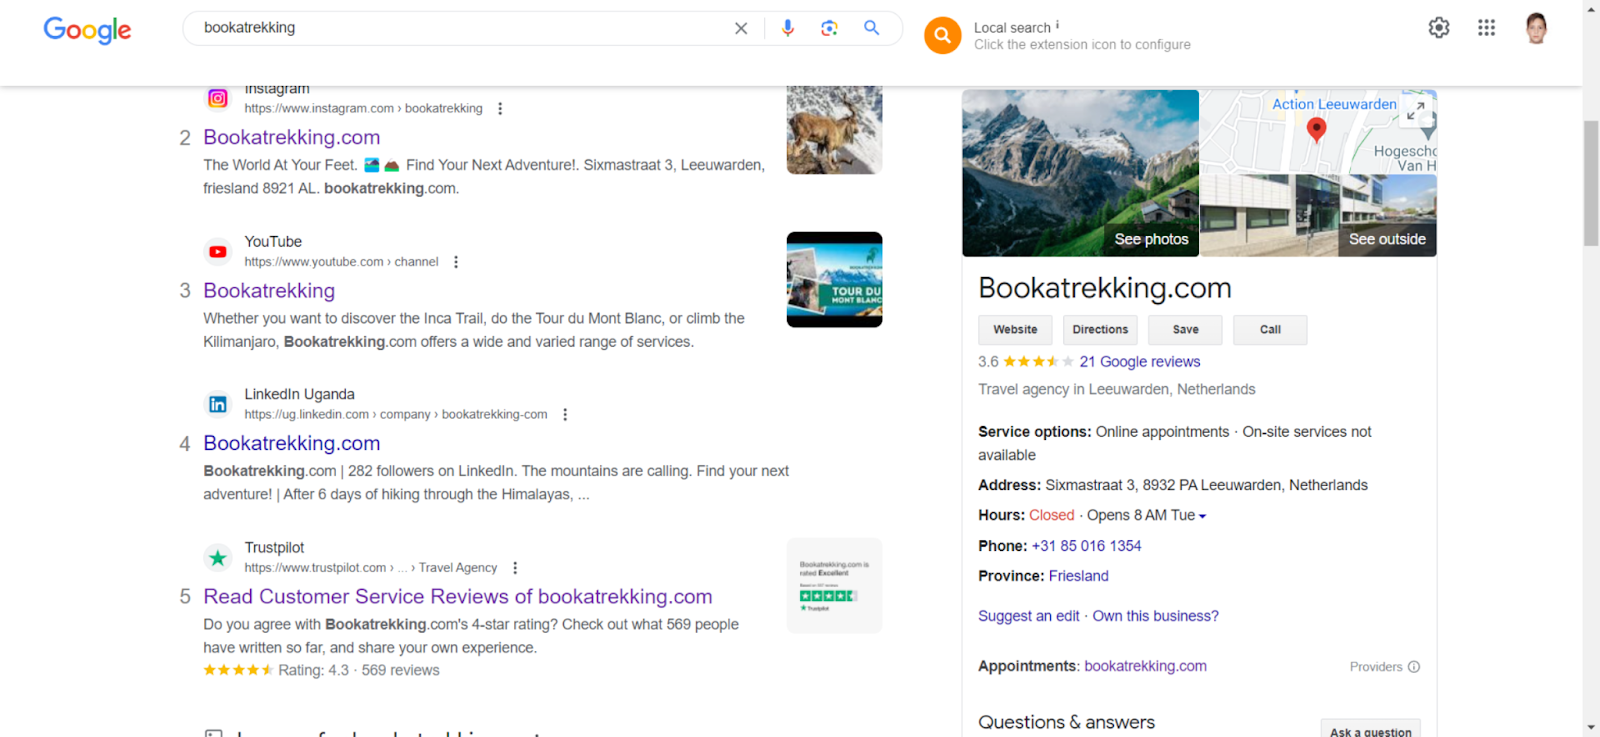
Task: Click the orange Local search extension icon
Action: 942,35
